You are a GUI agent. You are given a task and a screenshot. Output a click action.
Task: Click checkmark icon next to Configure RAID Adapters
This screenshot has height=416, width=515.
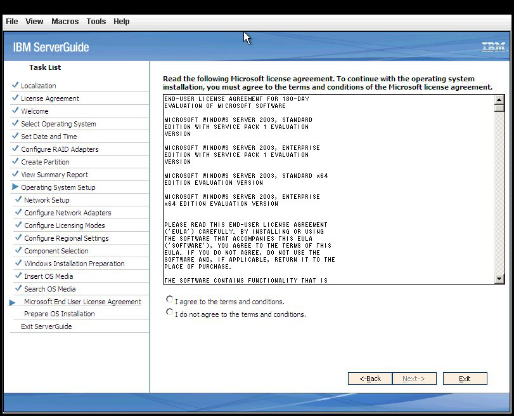pos(15,148)
